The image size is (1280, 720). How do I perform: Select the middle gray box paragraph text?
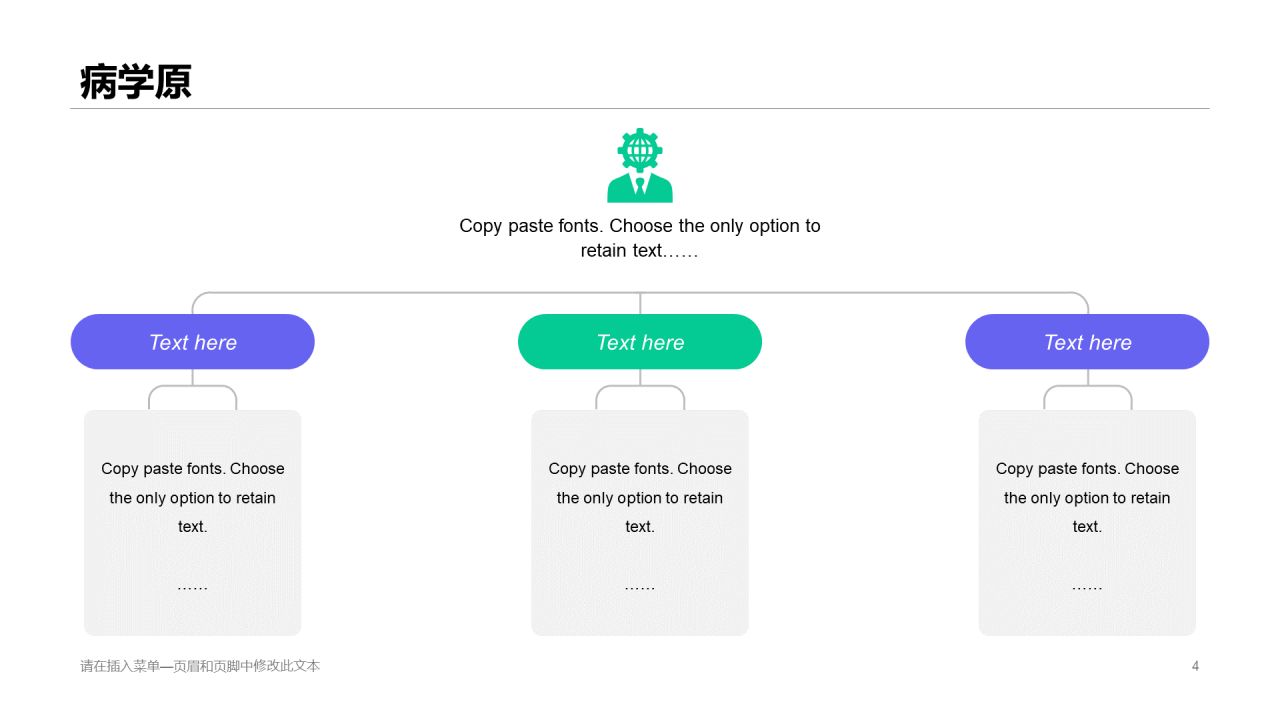point(640,497)
